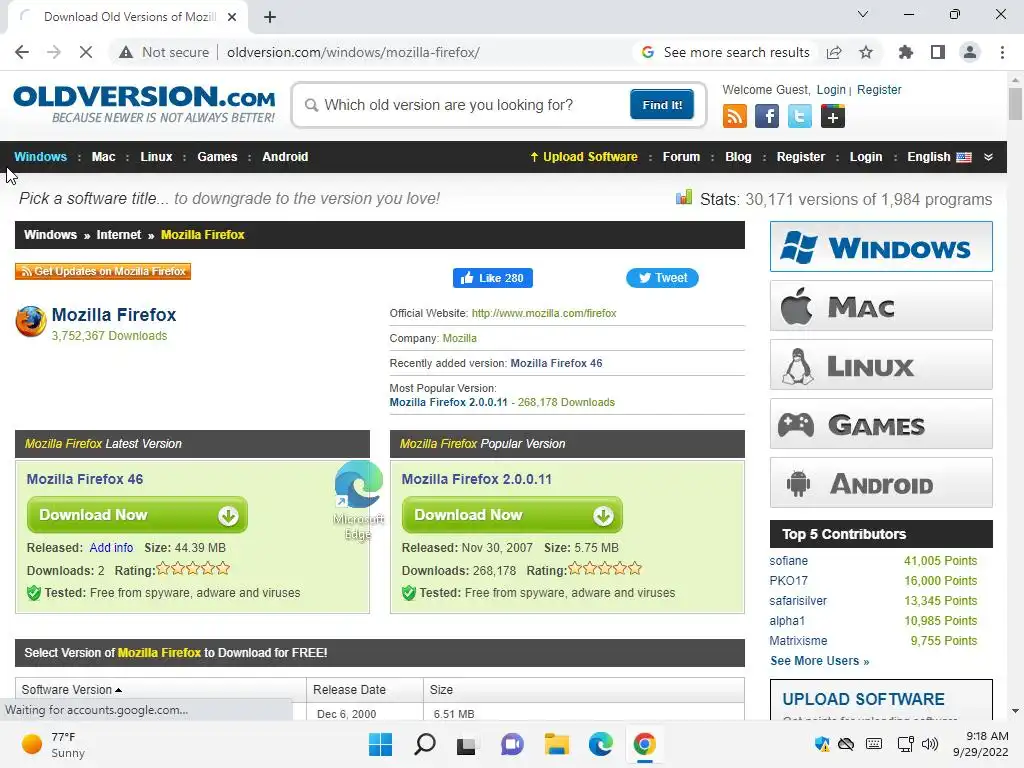Open Mozilla company link
The image size is (1024, 768).
point(460,338)
